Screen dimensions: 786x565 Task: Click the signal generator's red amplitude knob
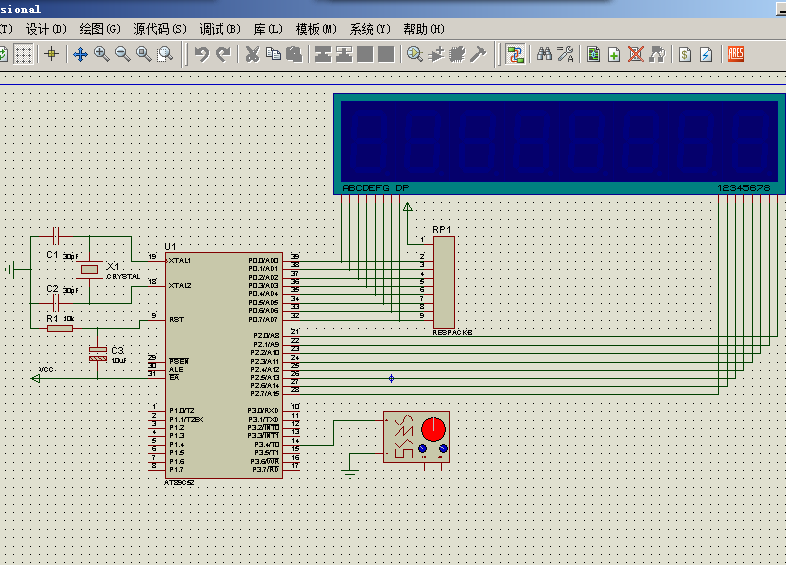433,429
